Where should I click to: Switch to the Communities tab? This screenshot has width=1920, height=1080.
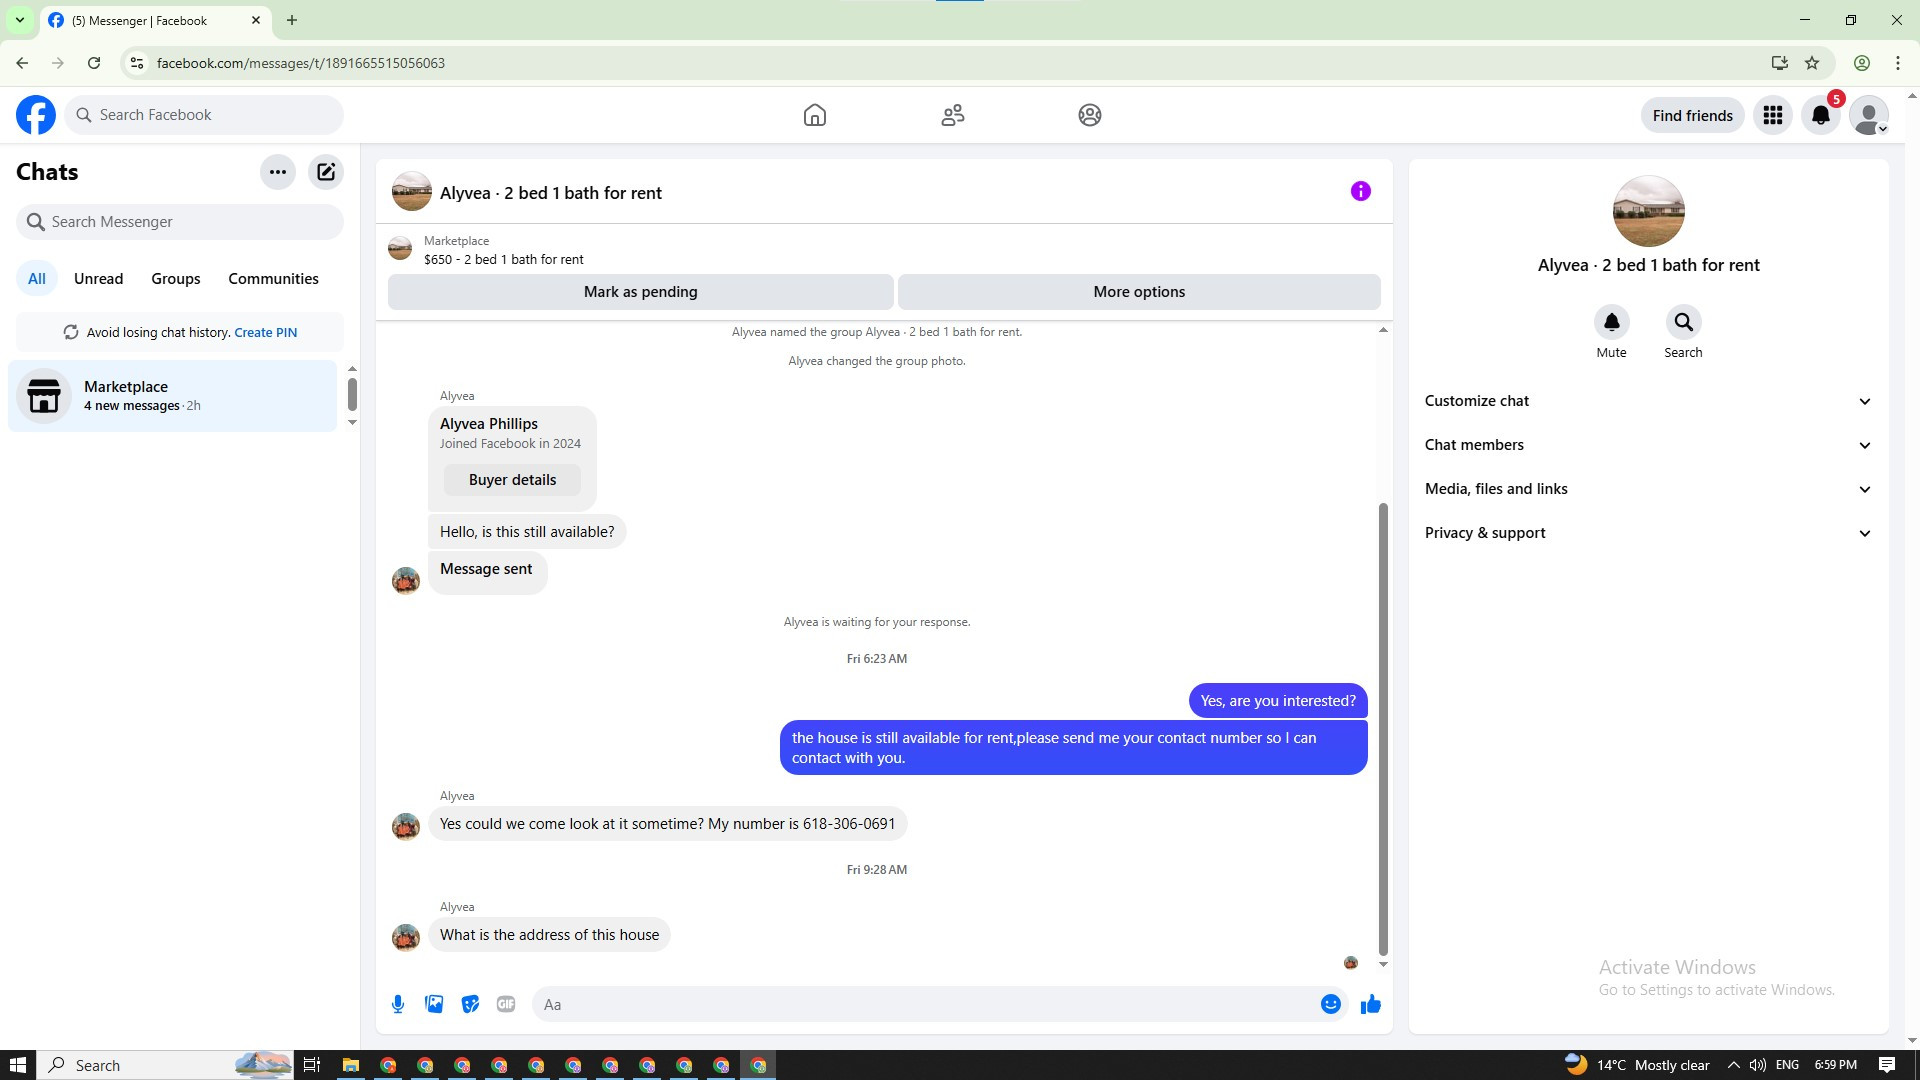[273, 279]
